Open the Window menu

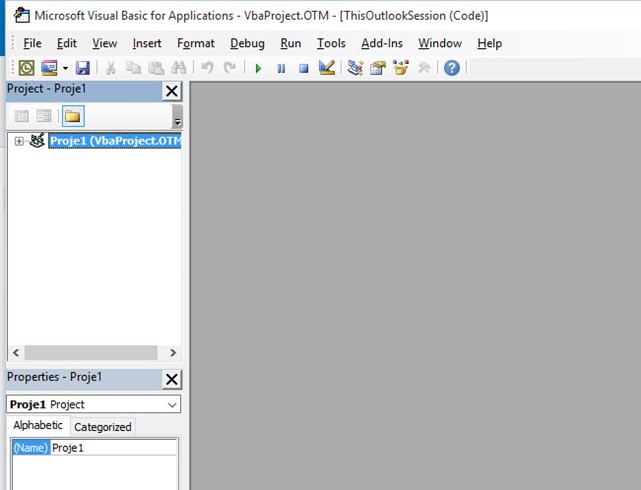[440, 43]
